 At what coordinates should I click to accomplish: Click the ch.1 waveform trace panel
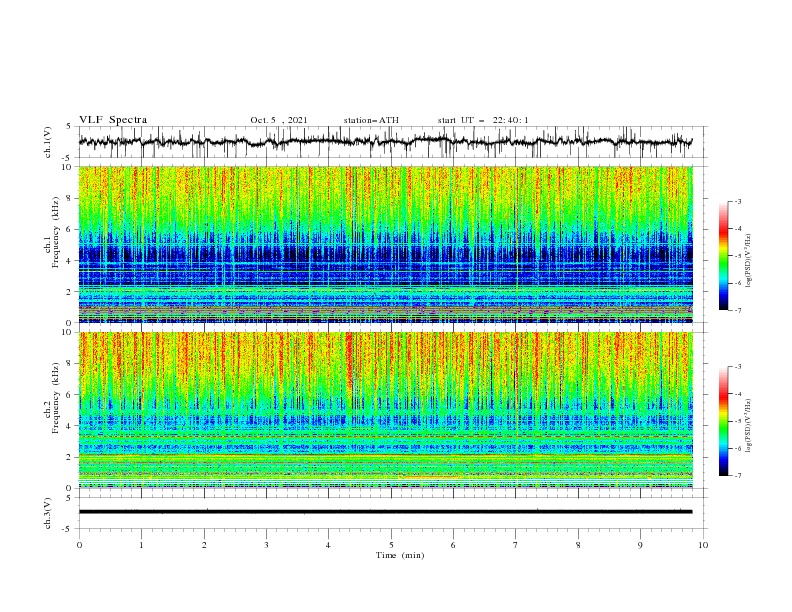tap(392, 142)
